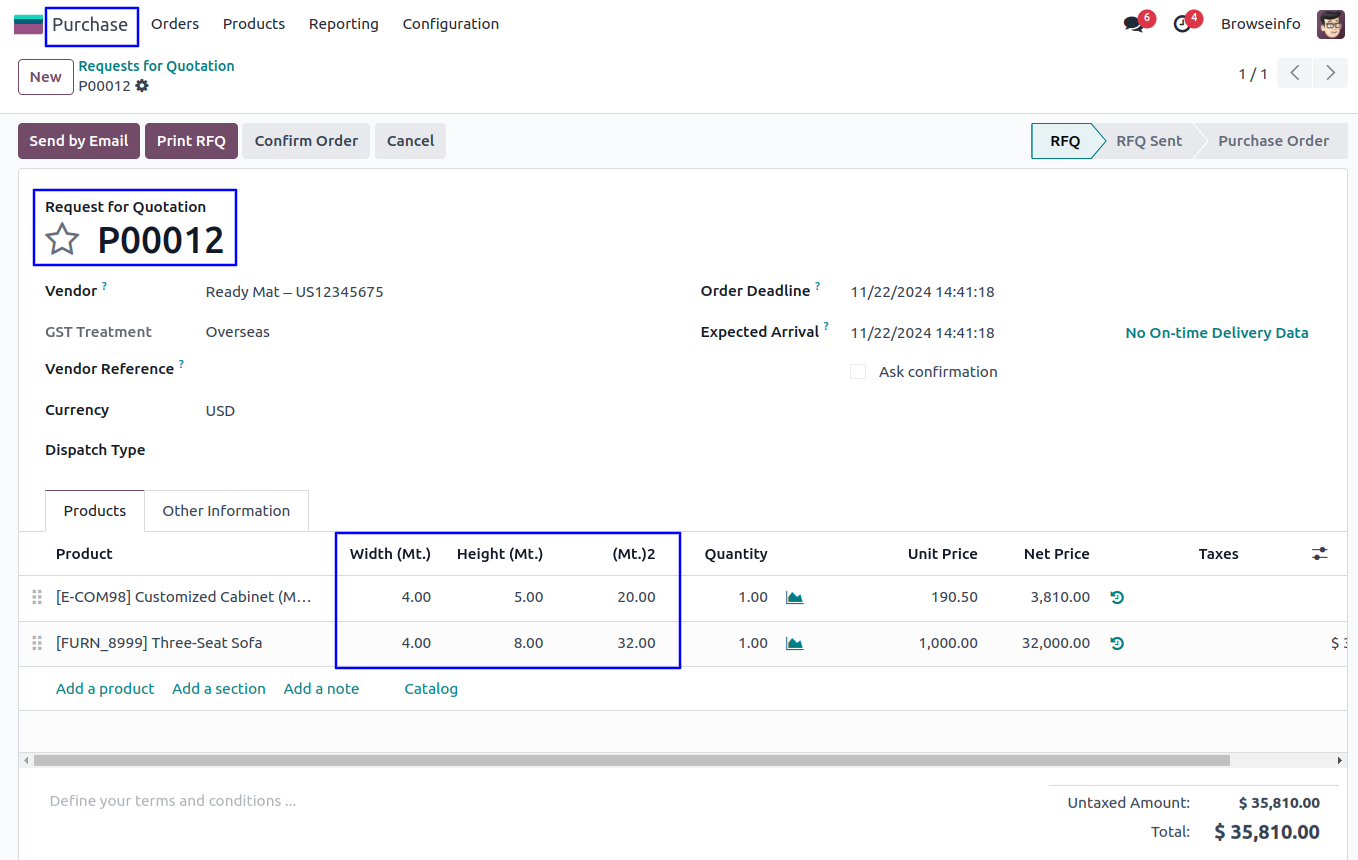Click the messages chat bubble icon
The height and width of the screenshot is (860, 1358).
(1133, 24)
